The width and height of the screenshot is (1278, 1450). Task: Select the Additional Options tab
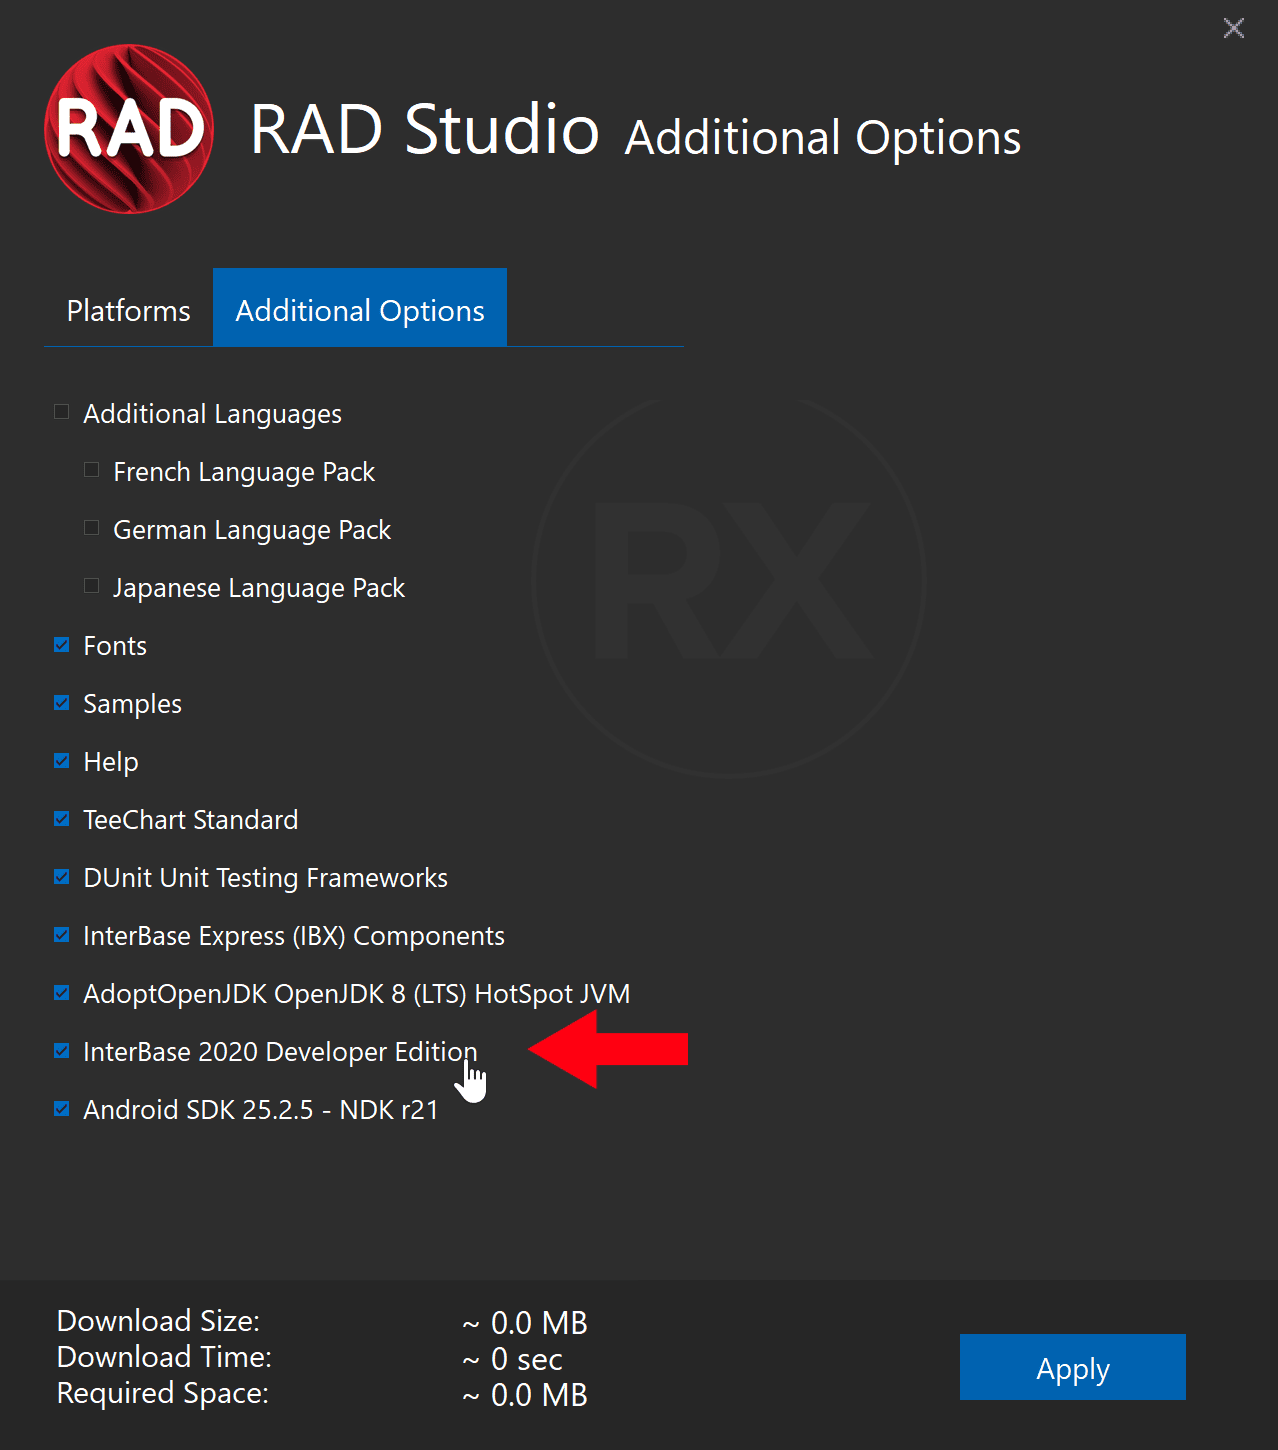click(x=360, y=309)
